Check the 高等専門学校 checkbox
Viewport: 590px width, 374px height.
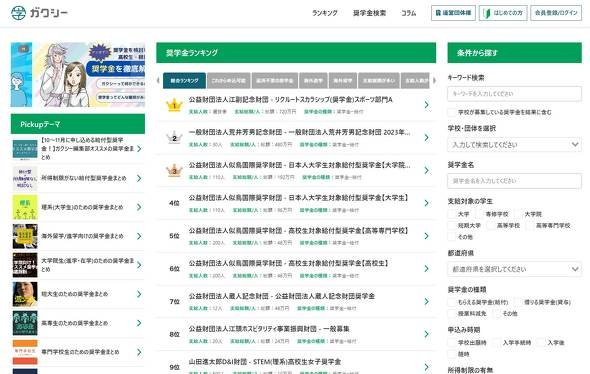coord(530,225)
